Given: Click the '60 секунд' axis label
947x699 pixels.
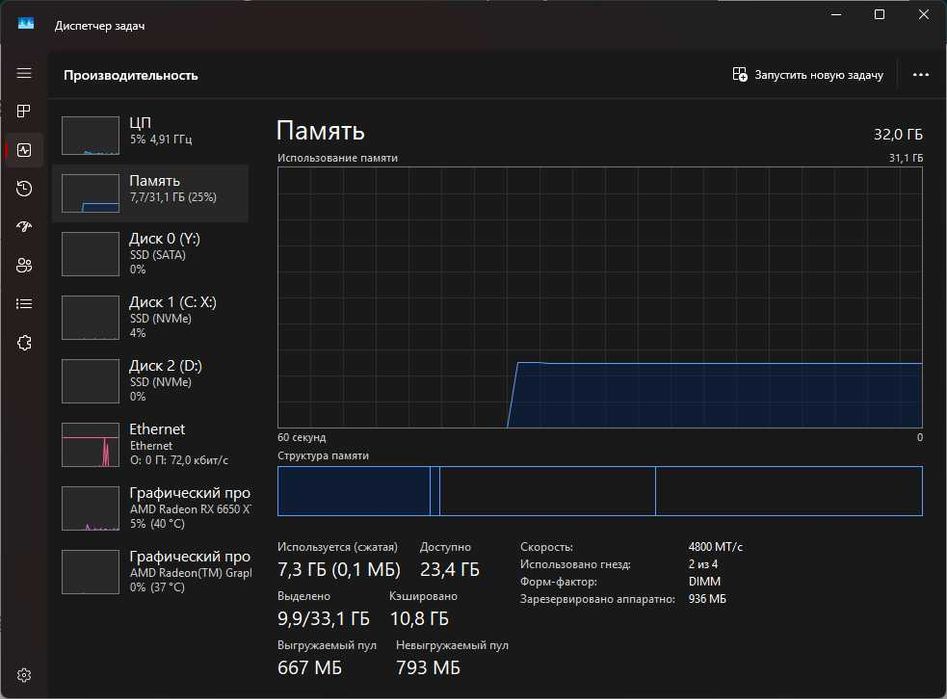Looking at the screenshot, I should click(x=301, y=437).
